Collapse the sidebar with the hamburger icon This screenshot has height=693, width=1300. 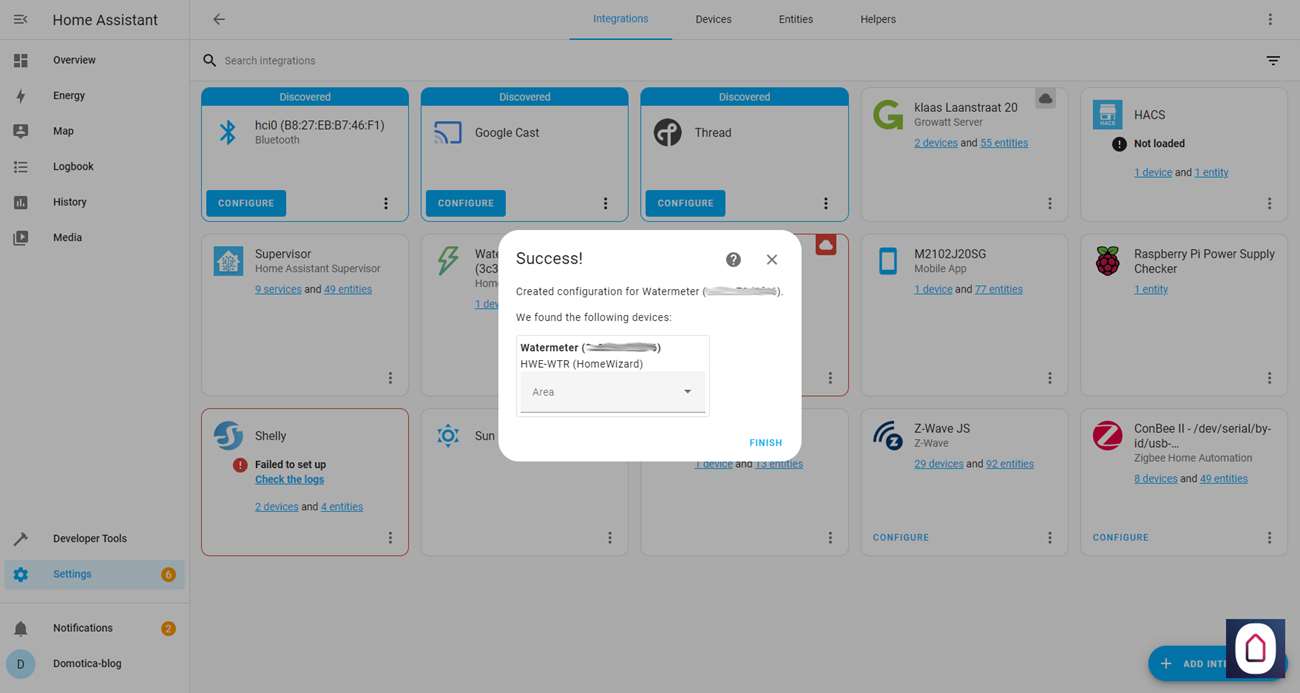click(20, 19)
